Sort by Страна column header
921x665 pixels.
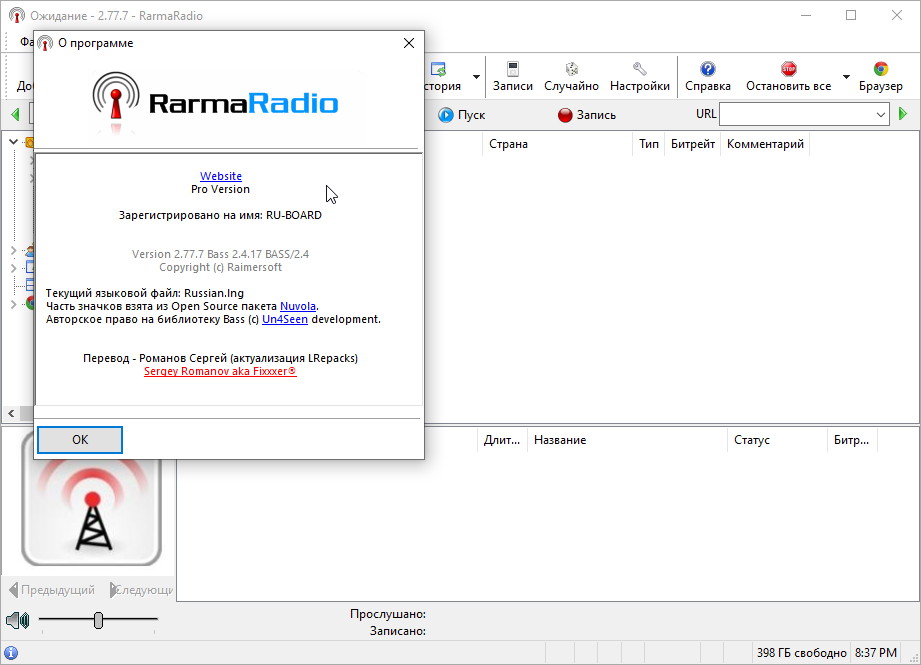click(x=557, y=144)
